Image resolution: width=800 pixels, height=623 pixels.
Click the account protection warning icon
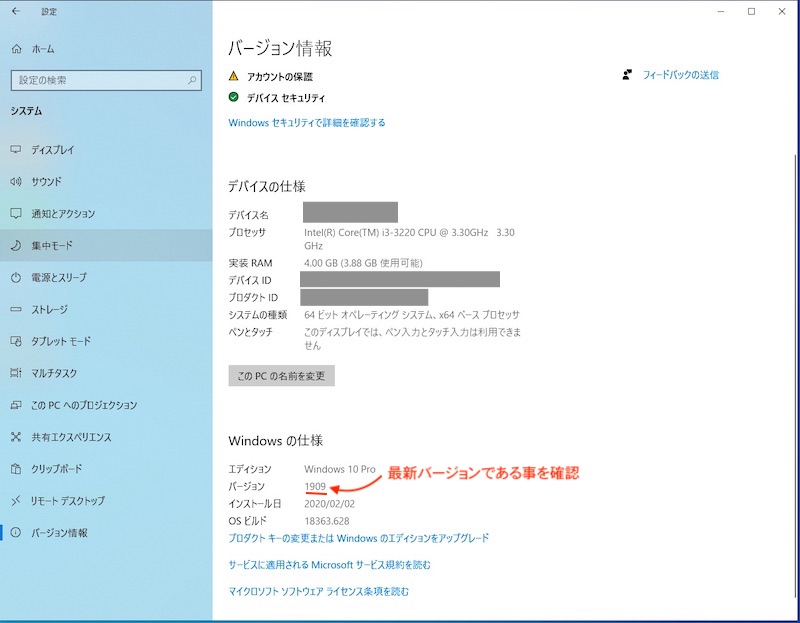click(234, 76)
